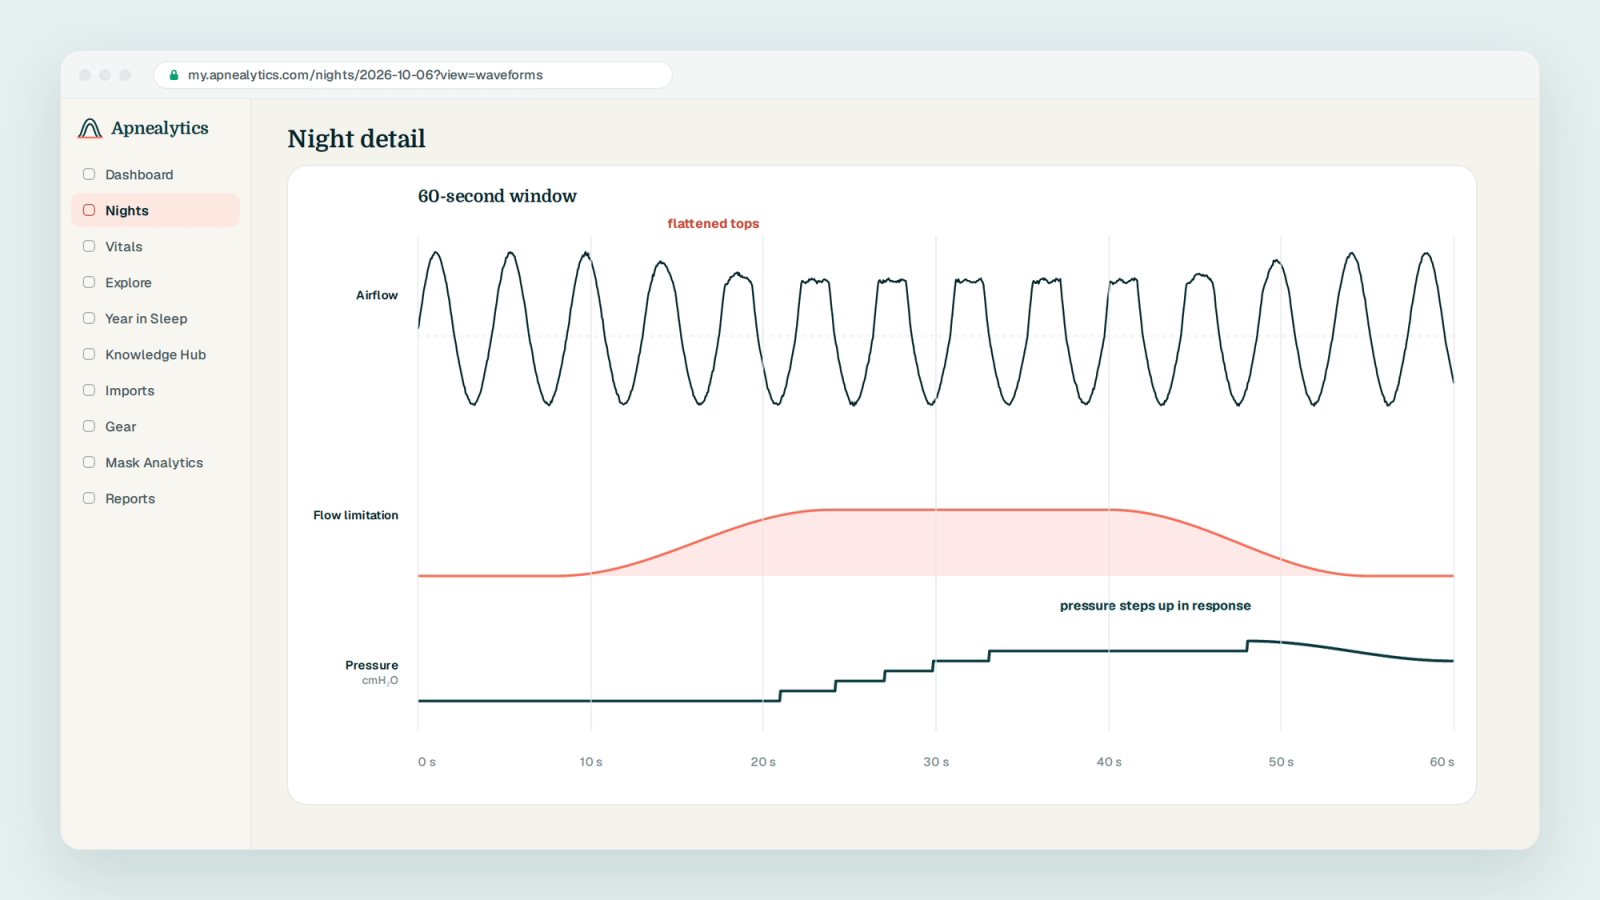
Task: Open the Explore section
Action: pyautogui.click(x=155, y=282)
